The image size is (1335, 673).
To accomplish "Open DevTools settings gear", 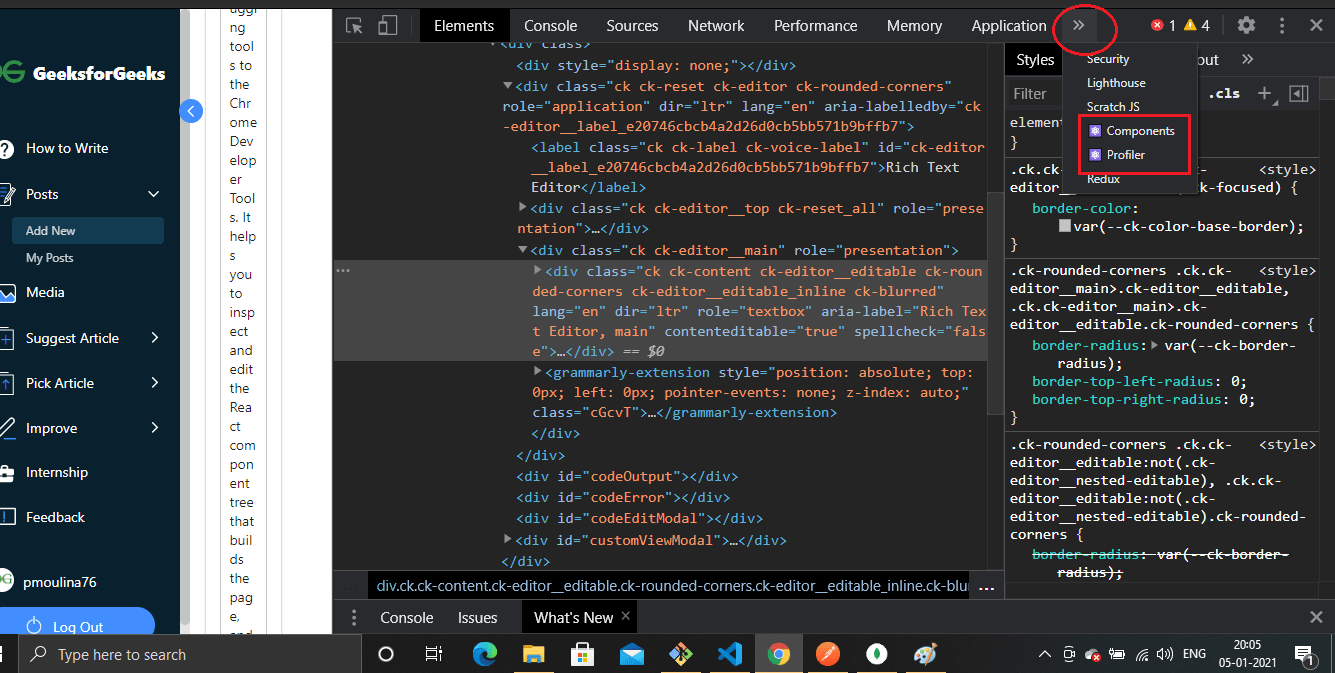I will [1245, 25].
